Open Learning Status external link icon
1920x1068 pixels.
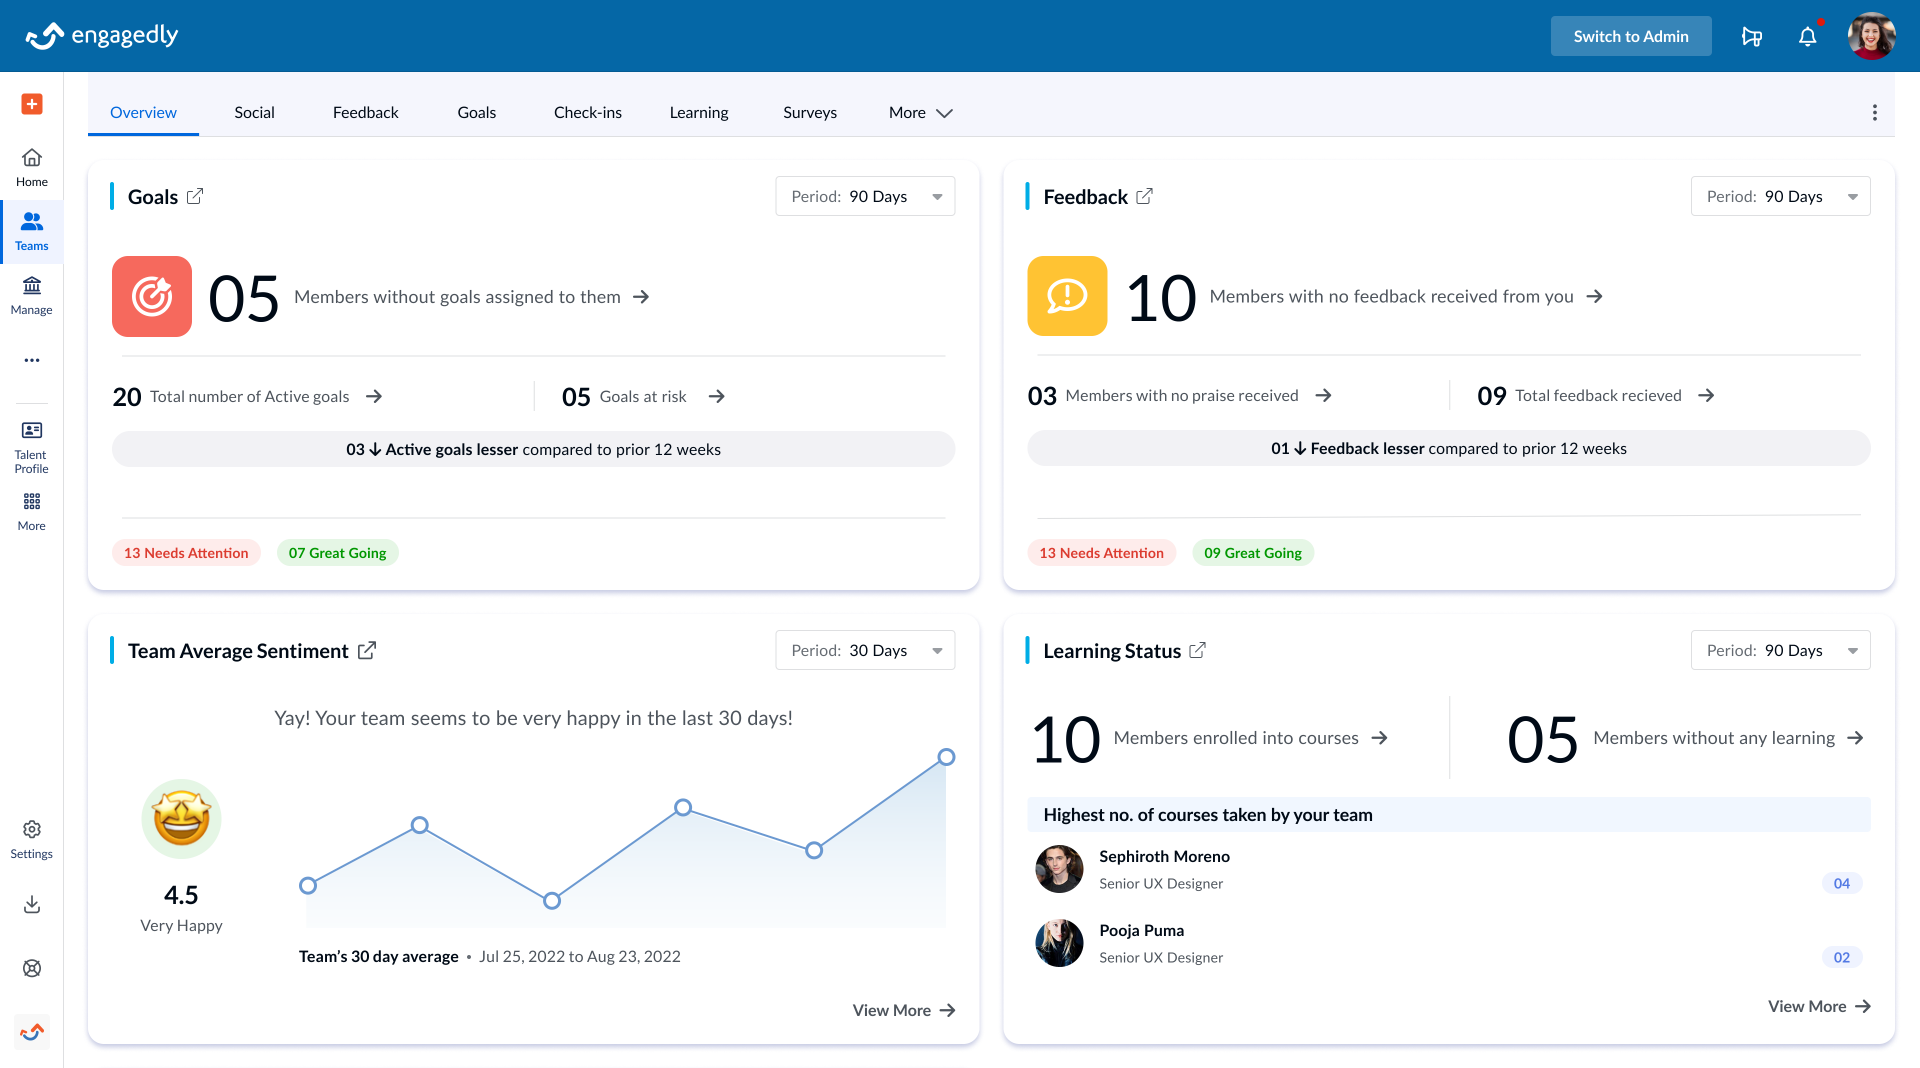[1197, 650]
